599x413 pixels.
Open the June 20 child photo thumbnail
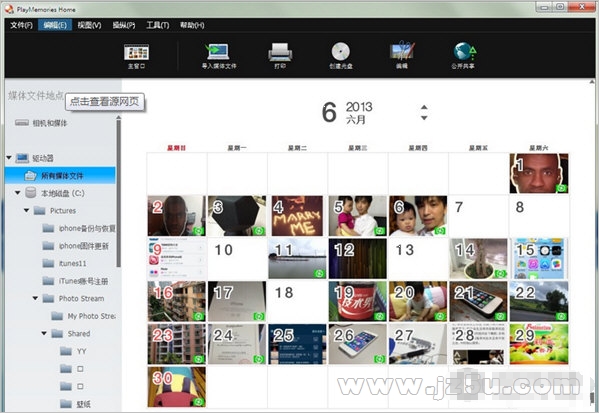(418, 301)
